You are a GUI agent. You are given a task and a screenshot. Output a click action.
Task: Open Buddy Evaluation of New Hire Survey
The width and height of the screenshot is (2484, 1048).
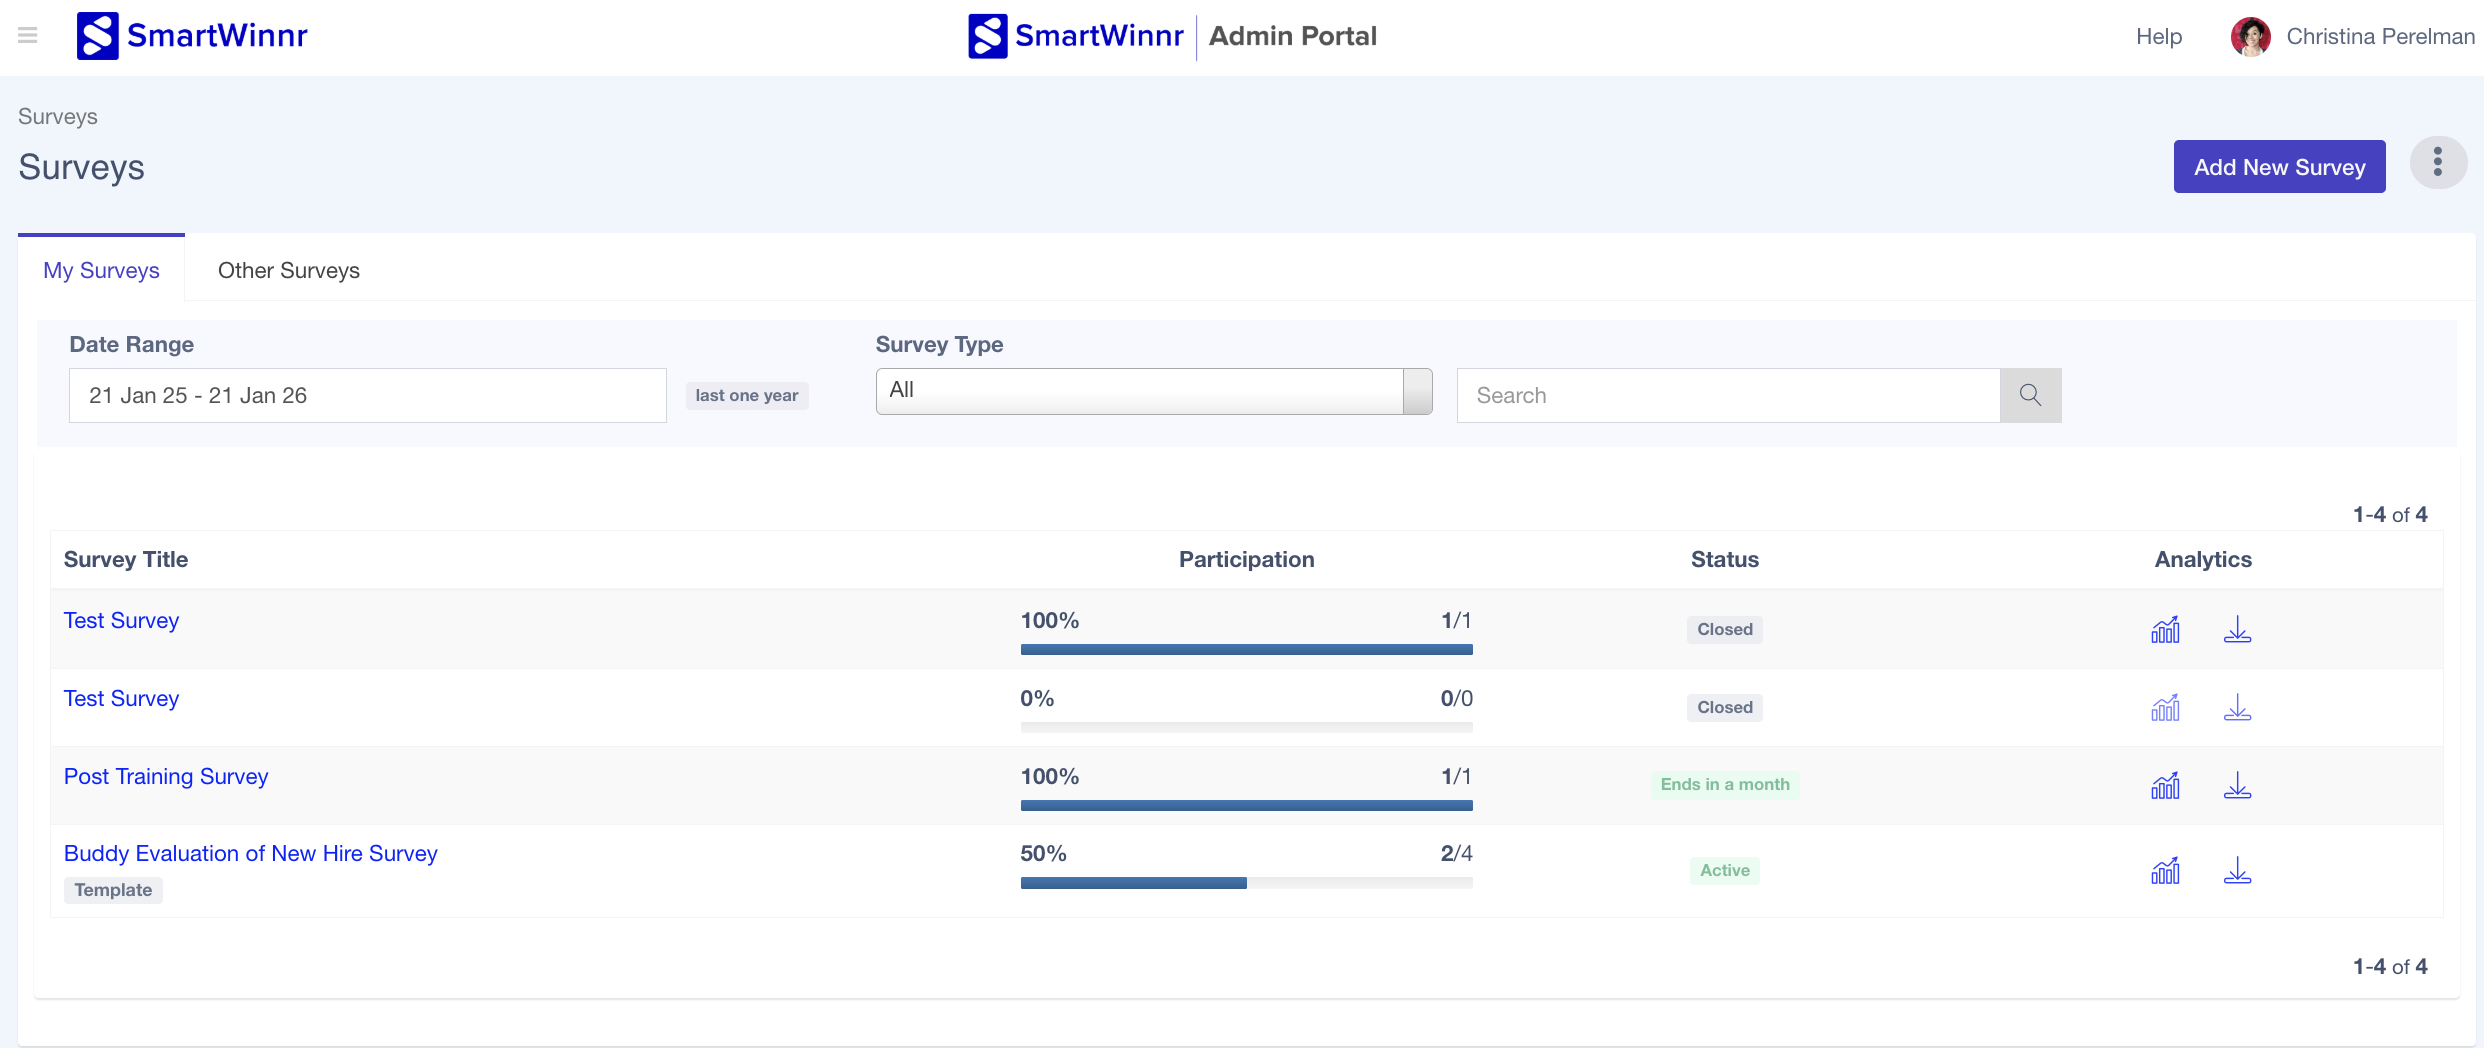click(250, 853)
